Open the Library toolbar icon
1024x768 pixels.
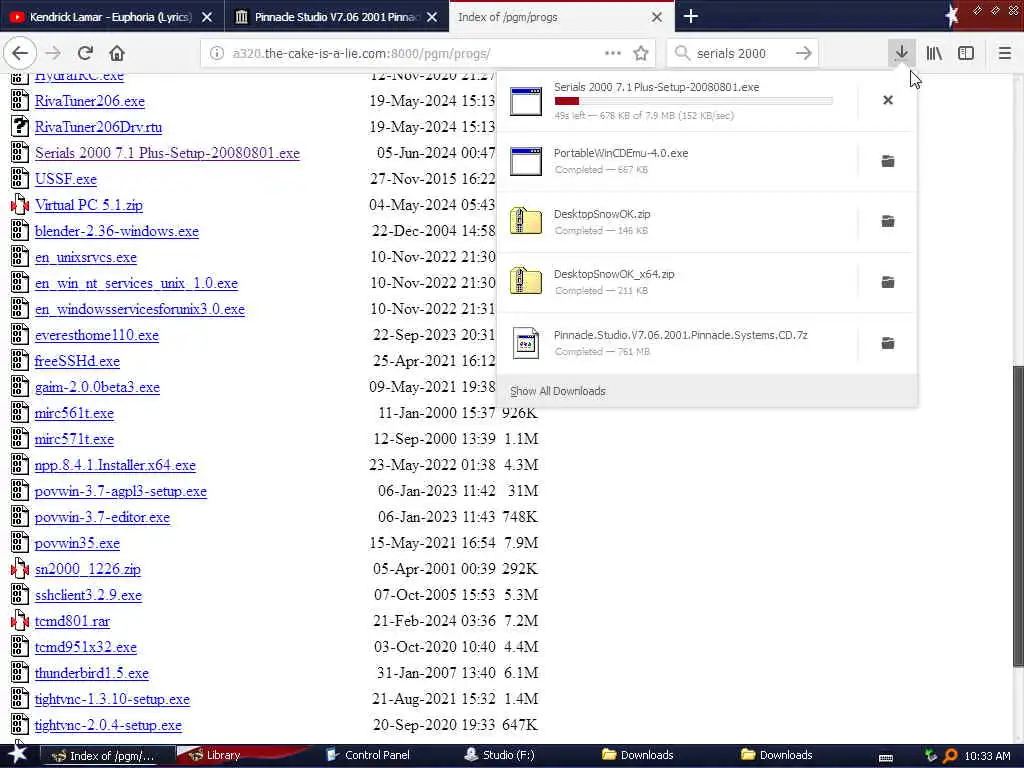pos(934,54)
